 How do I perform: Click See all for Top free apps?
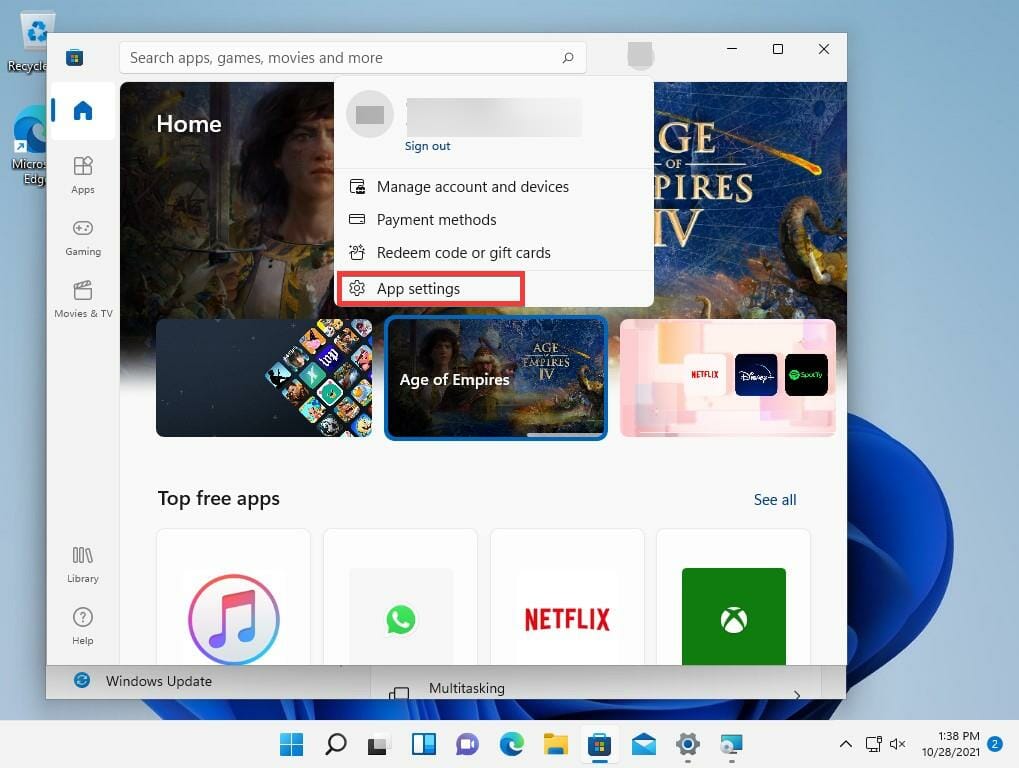pos(775,500)
